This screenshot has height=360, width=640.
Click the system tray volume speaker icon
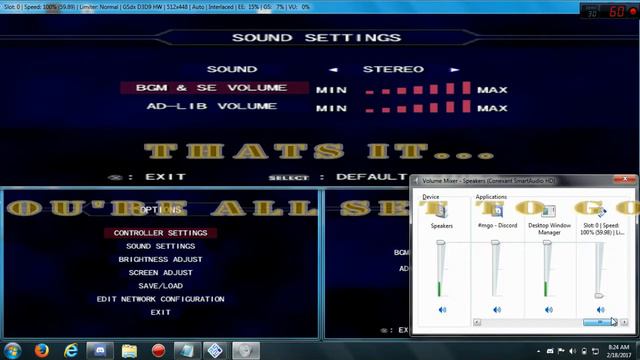click(x=573, y=351)
